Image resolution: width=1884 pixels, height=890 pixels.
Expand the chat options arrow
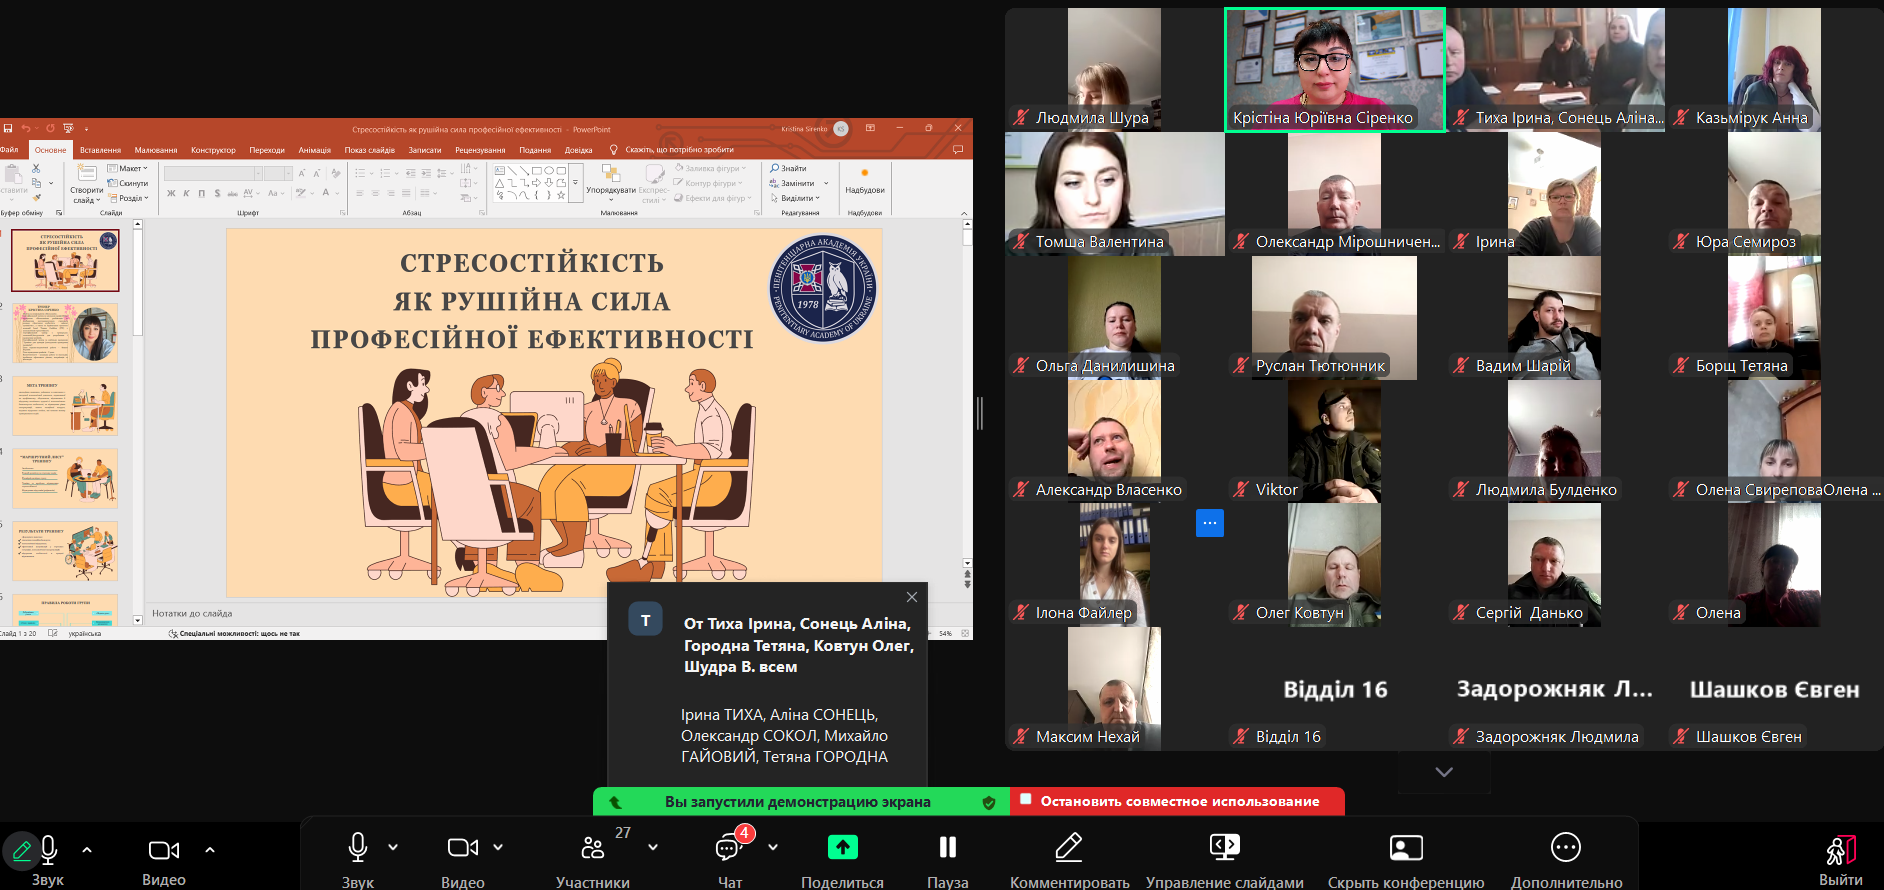773,847
